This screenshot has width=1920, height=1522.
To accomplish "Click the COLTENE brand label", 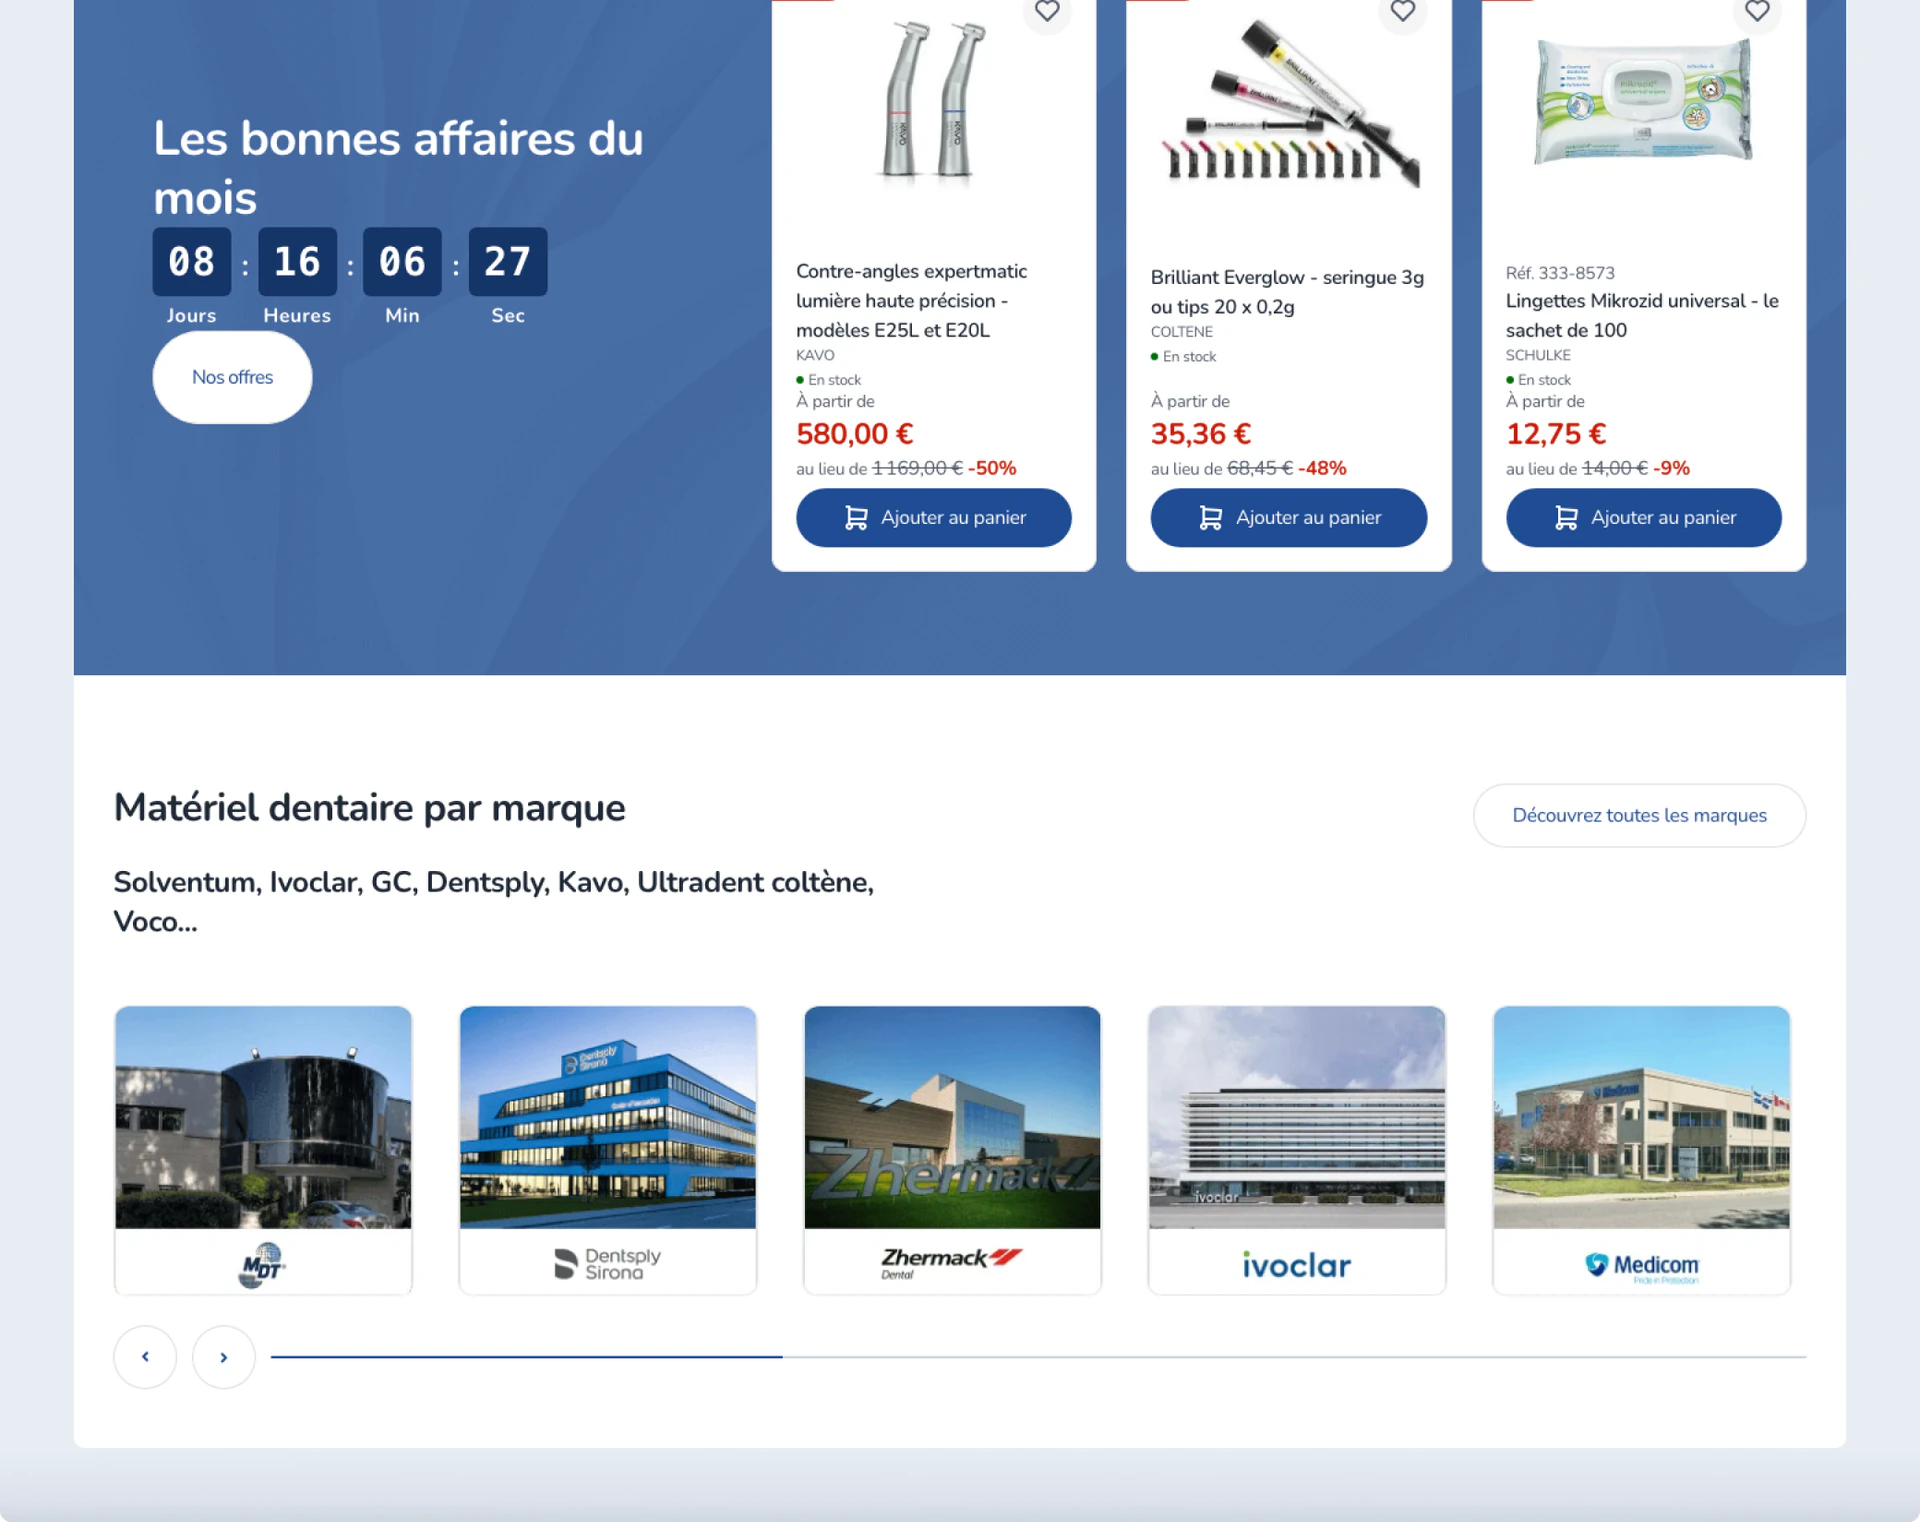I will click(1181, 332).
